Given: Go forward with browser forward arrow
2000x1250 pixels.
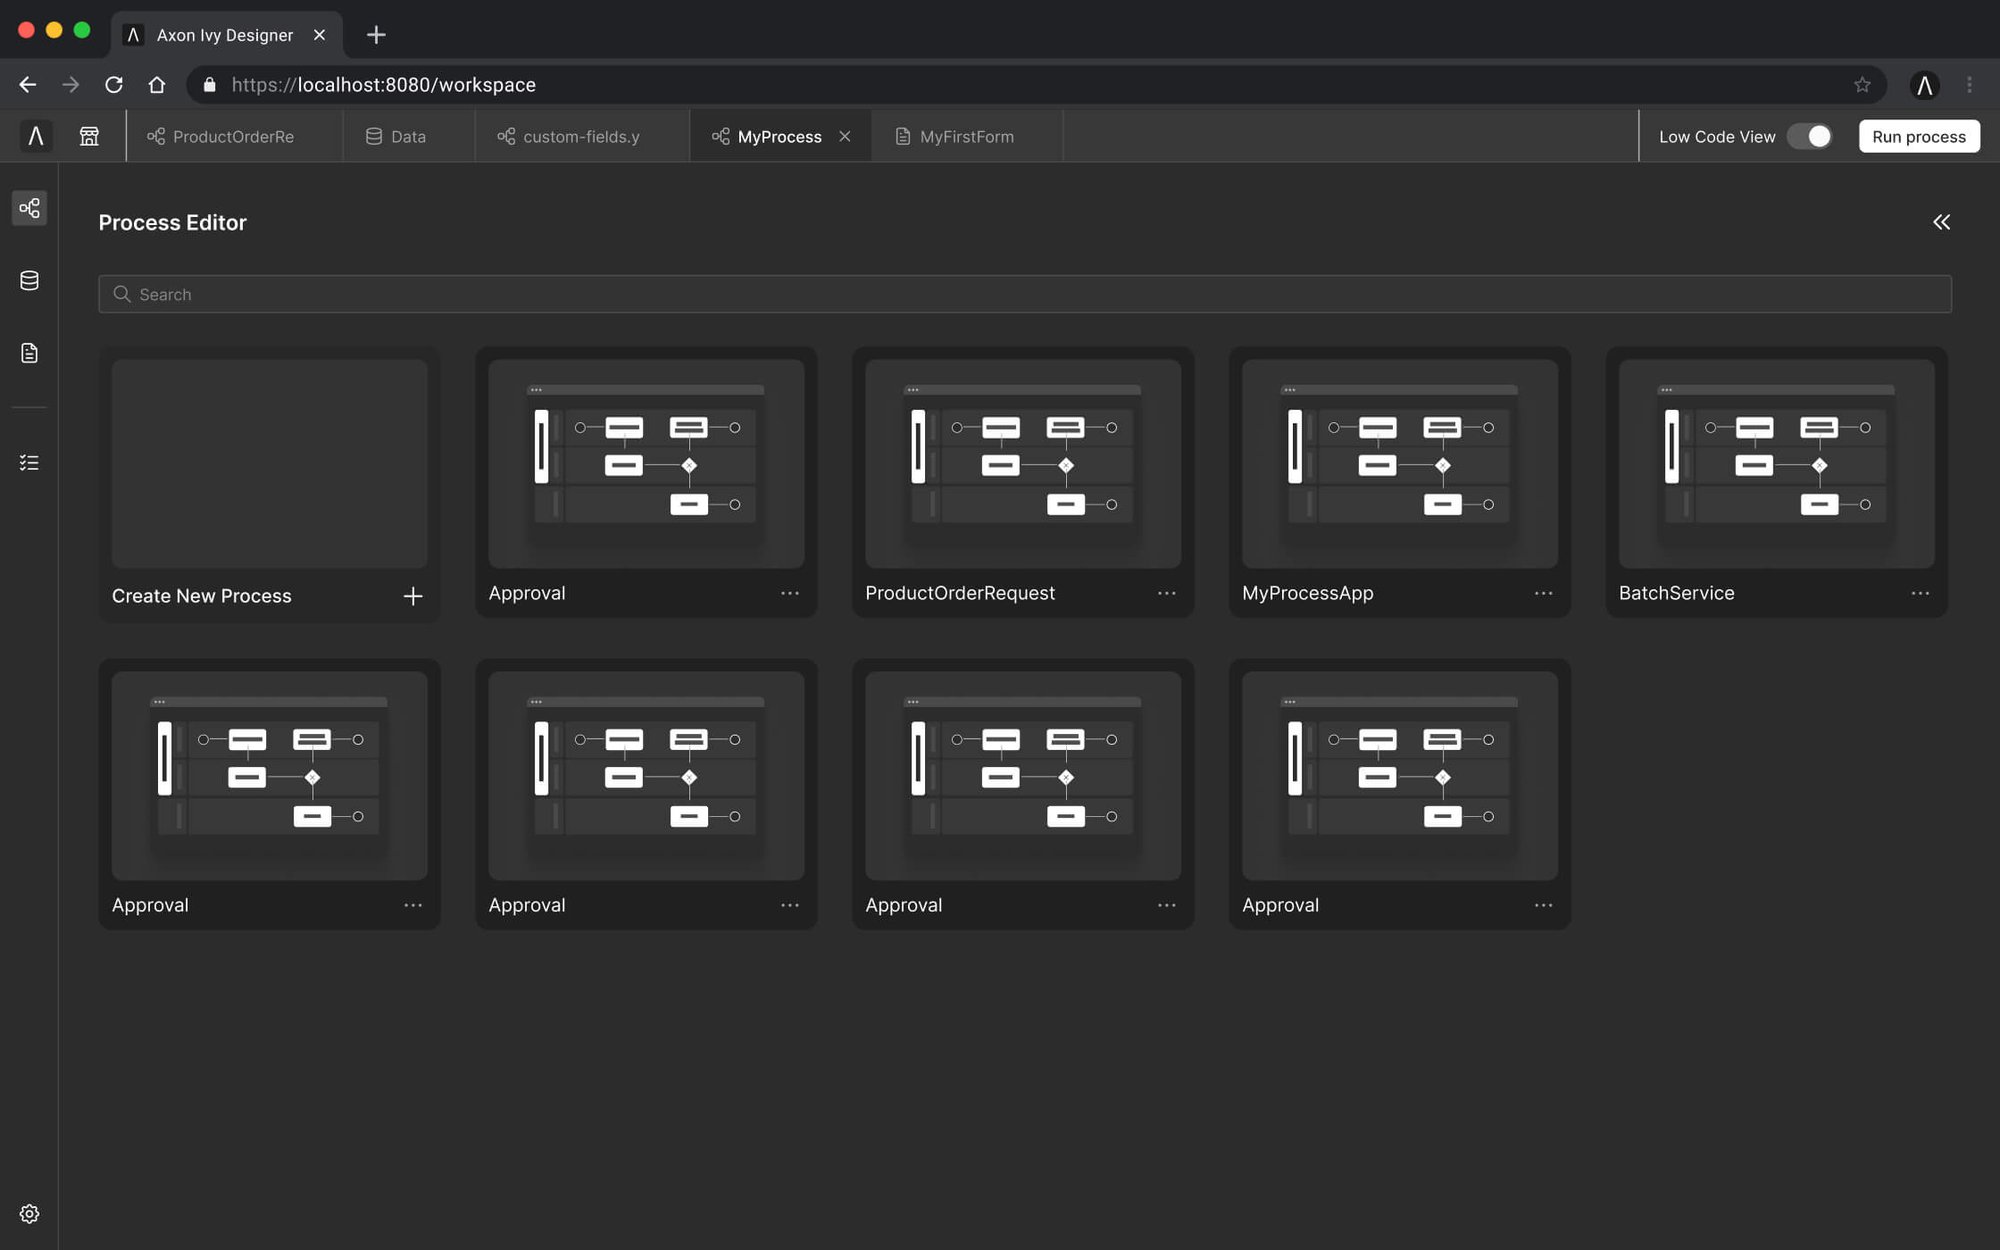Looking at the screenshot, I should coord(71,85).
